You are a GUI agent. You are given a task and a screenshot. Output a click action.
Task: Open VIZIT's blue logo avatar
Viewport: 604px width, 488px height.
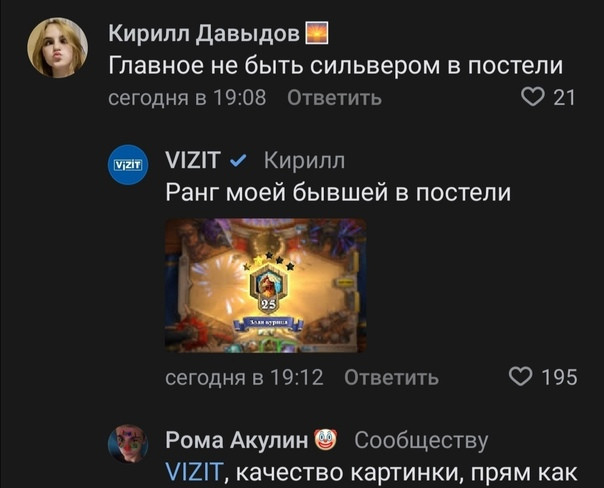point(128,165)
